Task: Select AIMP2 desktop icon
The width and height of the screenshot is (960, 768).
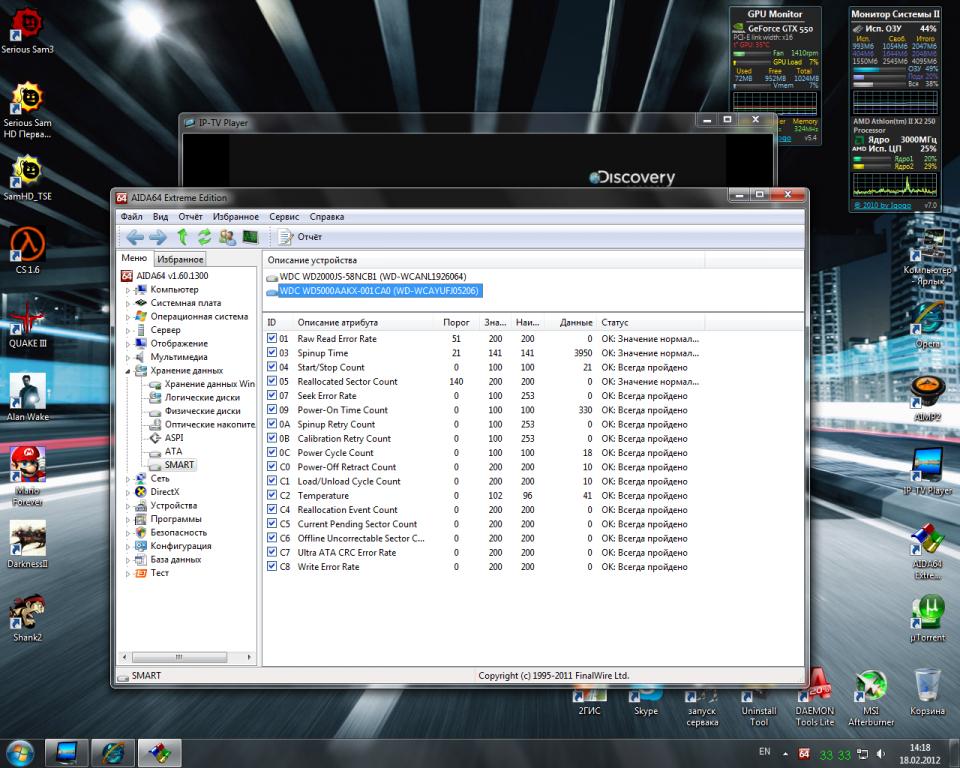Action: [928, 399]
